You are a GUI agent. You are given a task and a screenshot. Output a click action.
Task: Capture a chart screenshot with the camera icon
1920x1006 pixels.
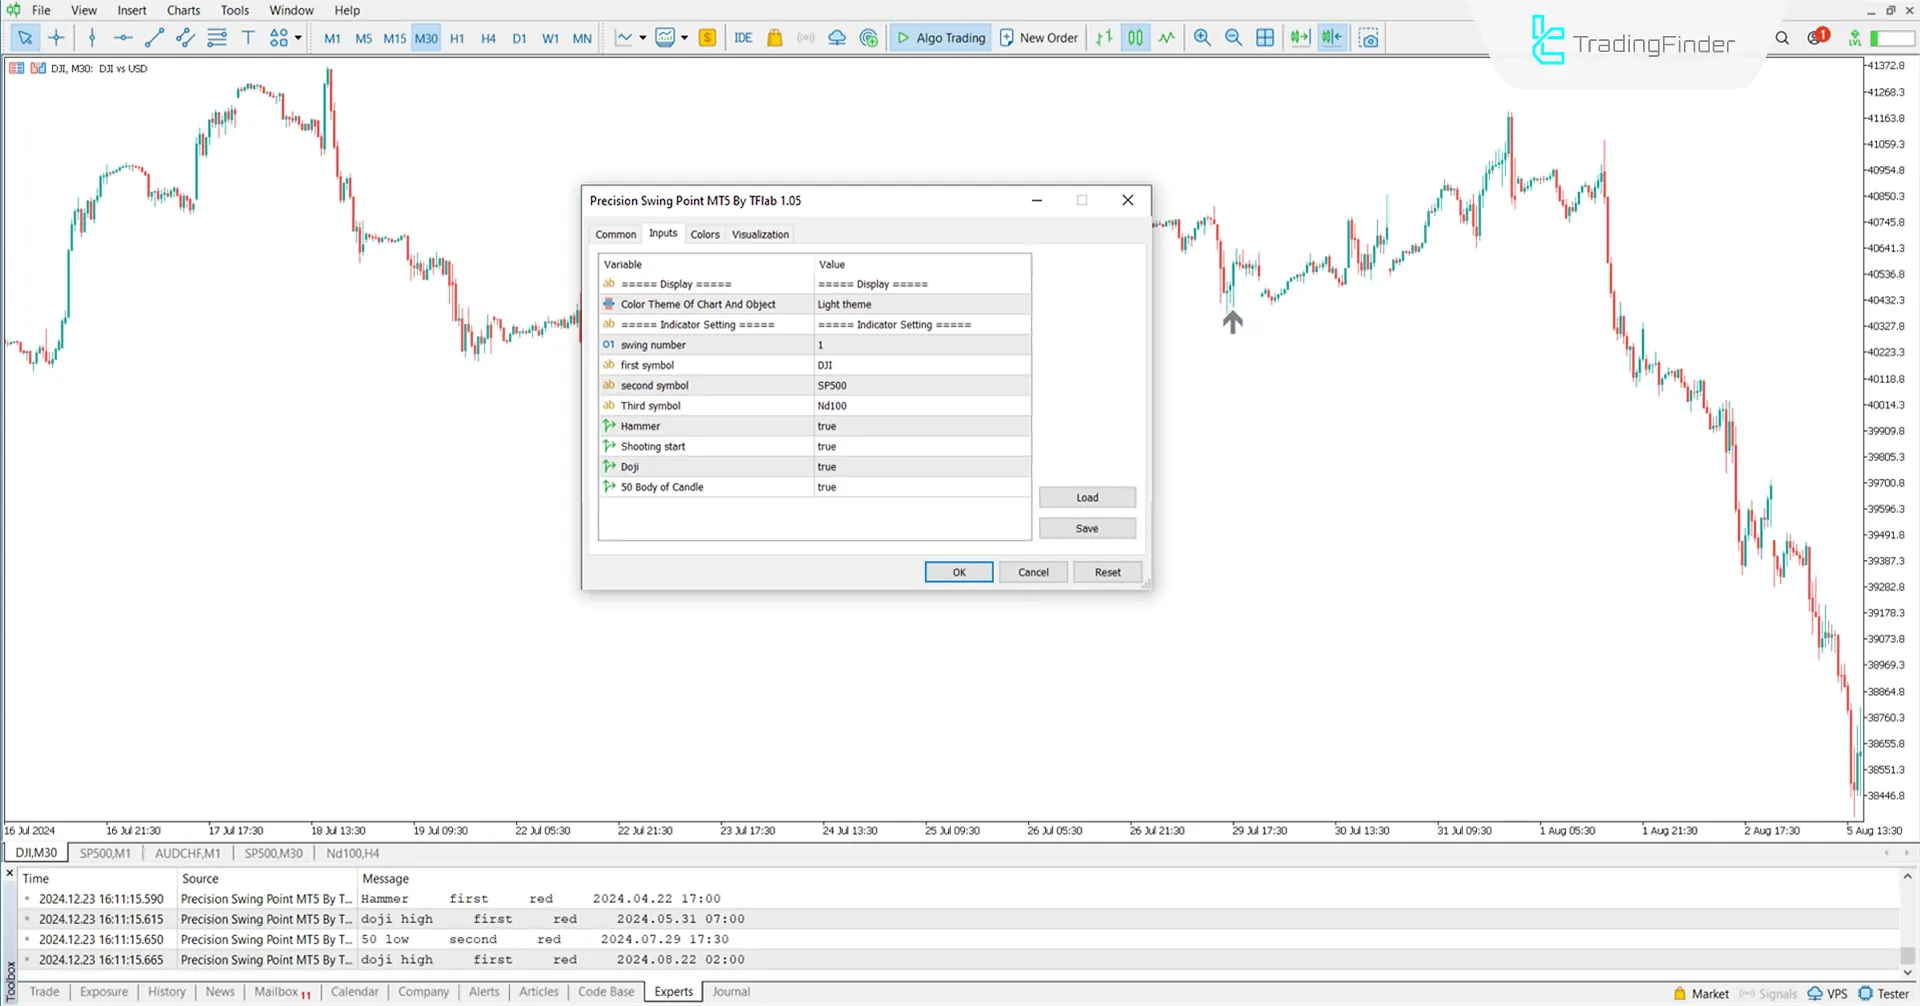(x=1369, y=37)
